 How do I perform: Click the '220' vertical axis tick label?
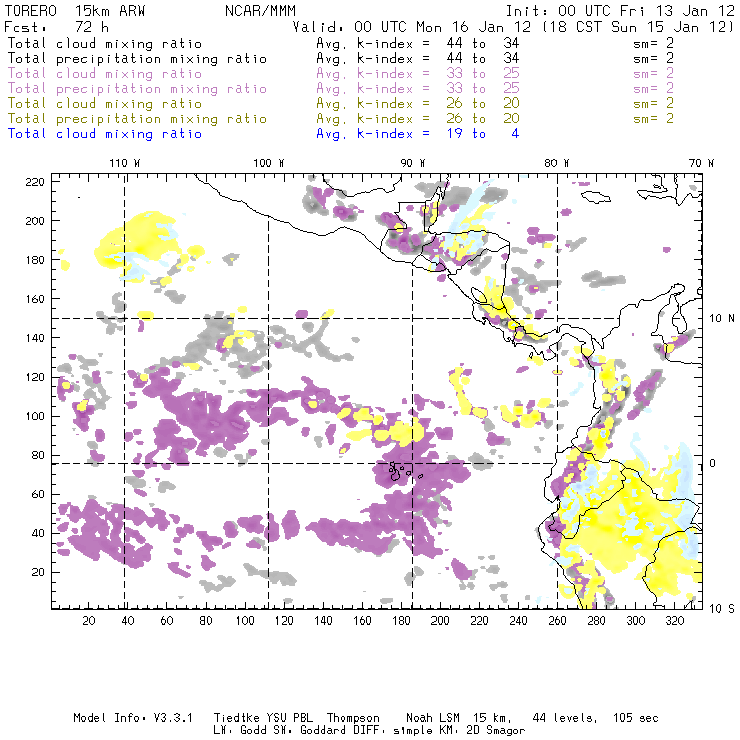(x=34, y=182)
